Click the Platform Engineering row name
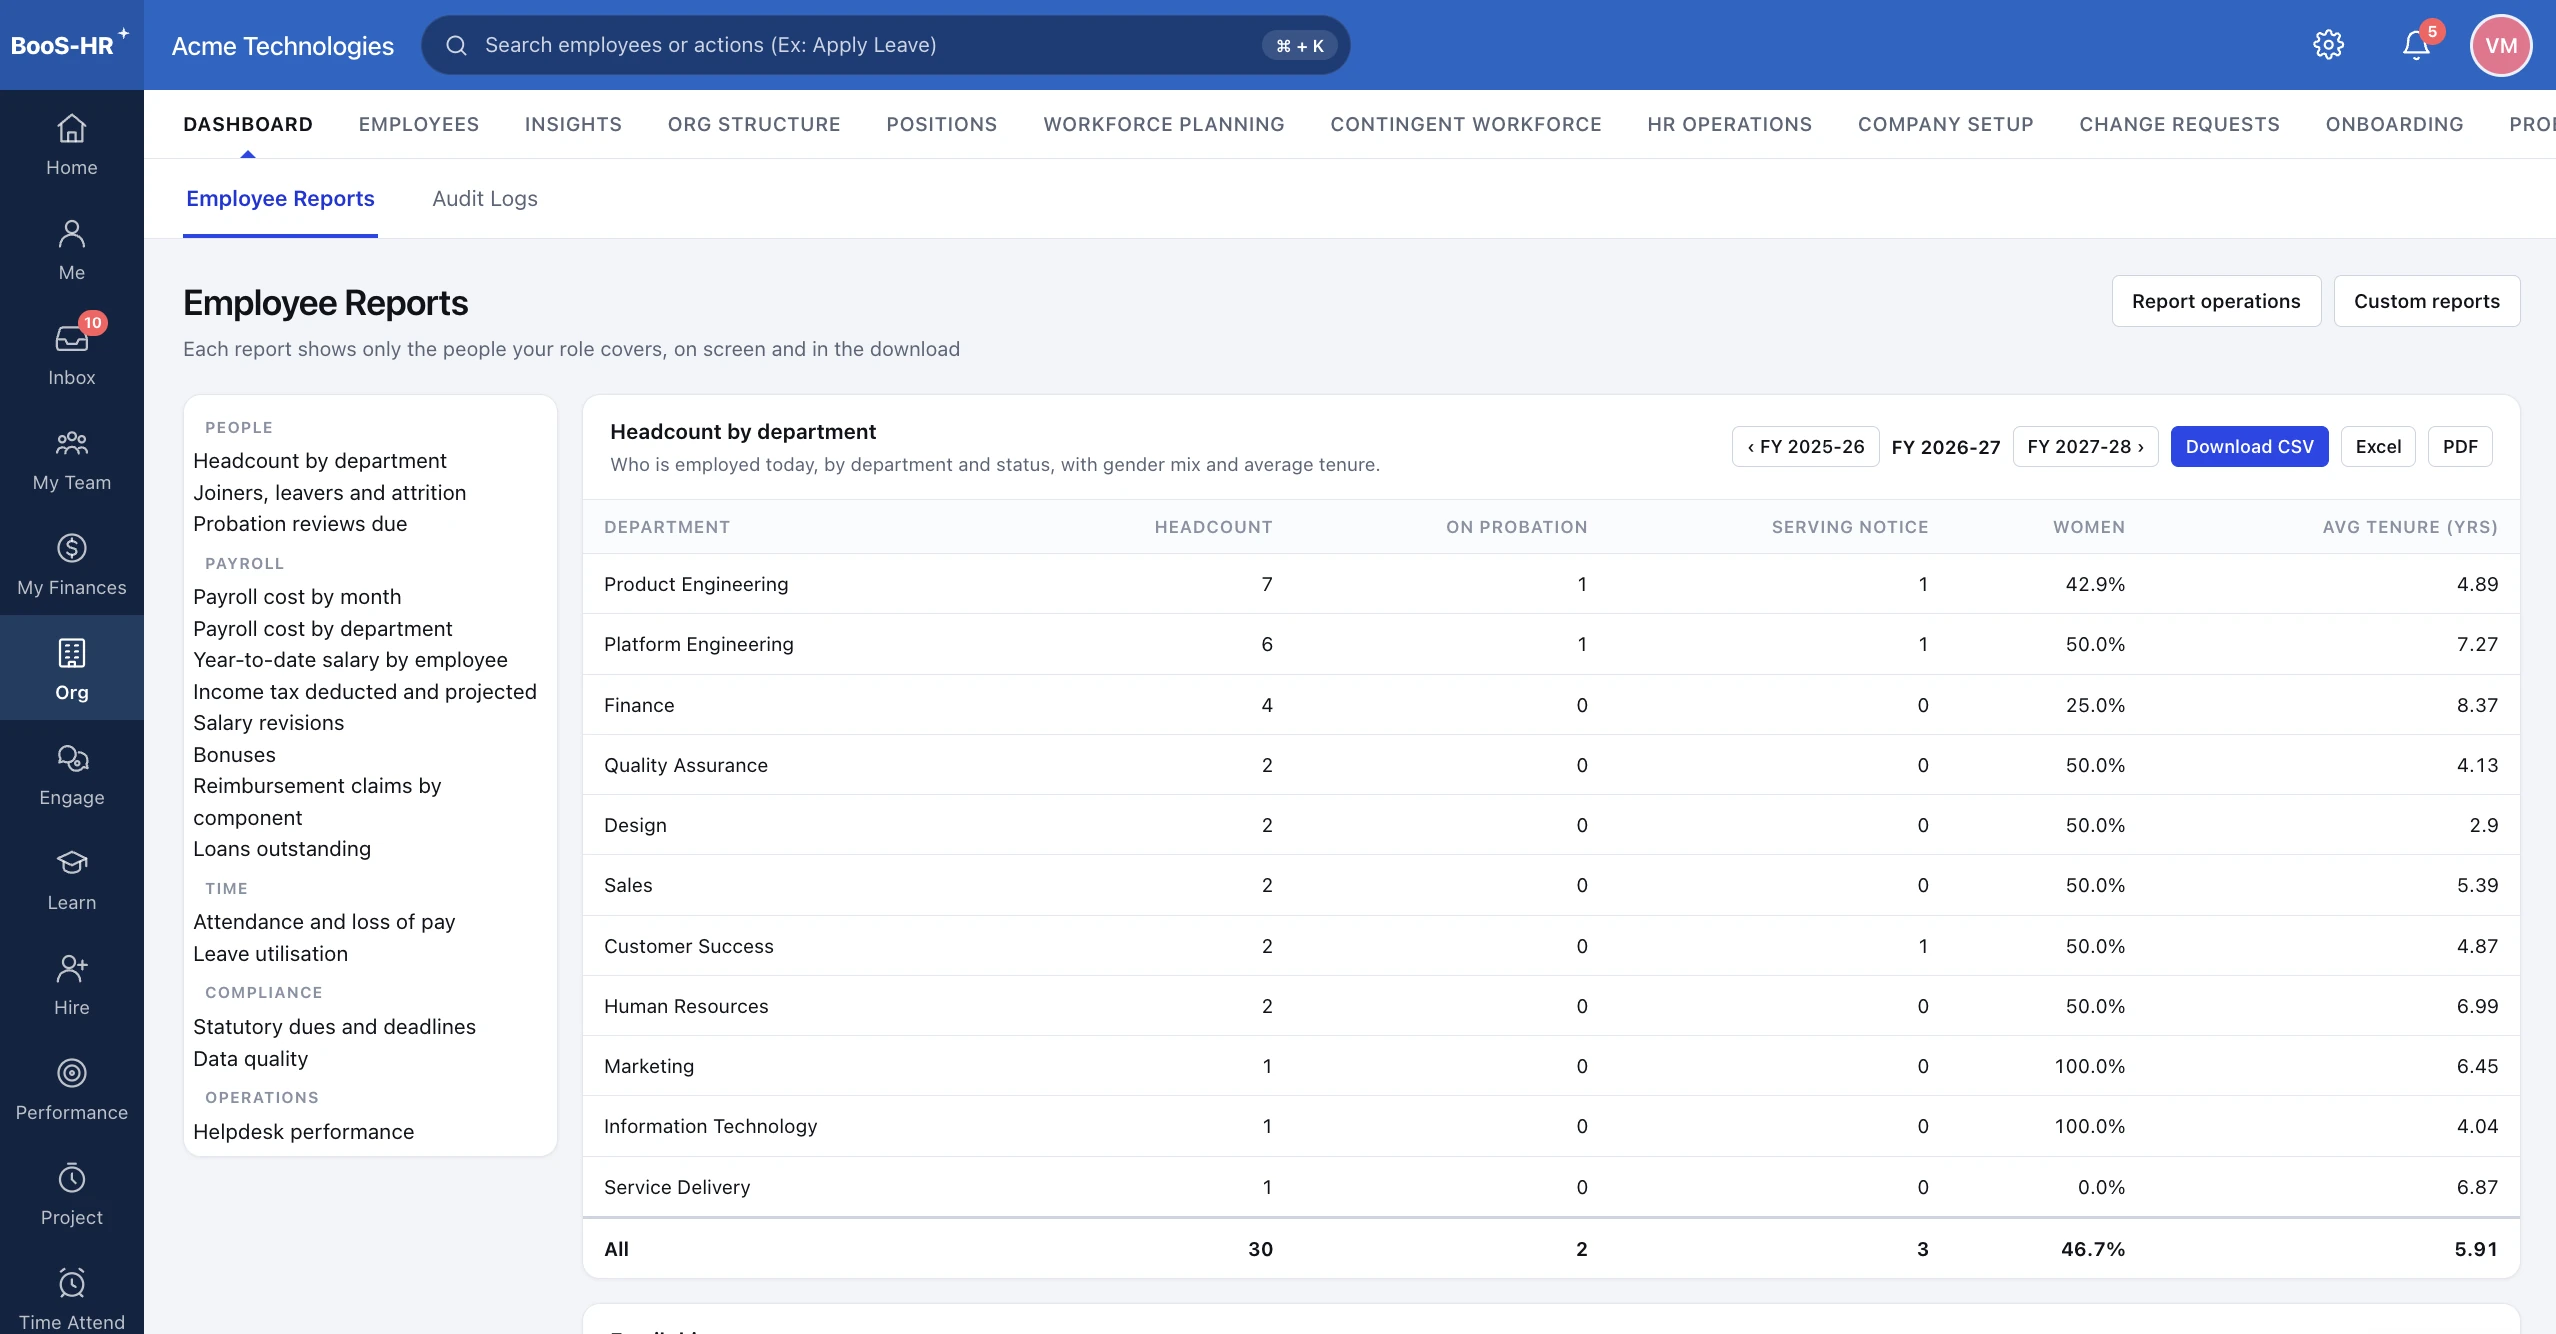Screen dimensions: 2556x1334 click(699, 644)
